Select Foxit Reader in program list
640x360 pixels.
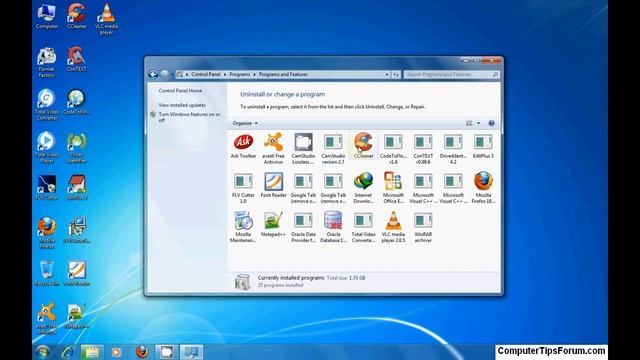point(273,185)
